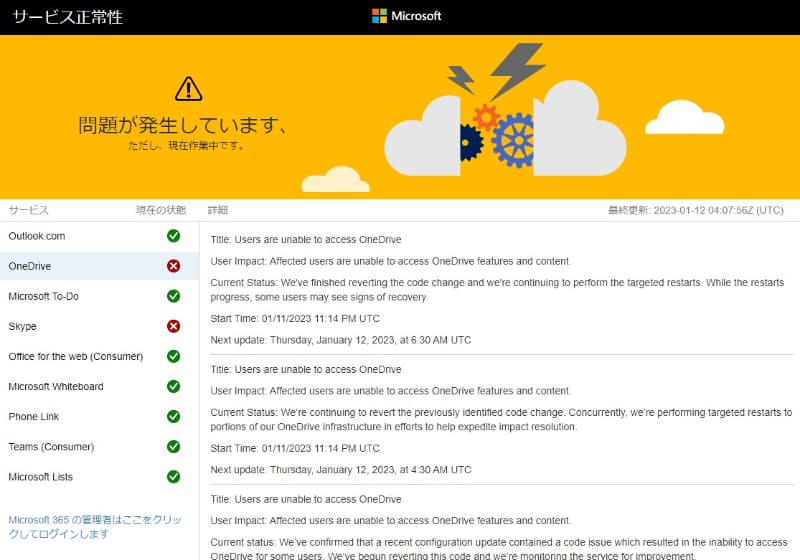Select Microsoft Lists service entry
Viewport: 800px width, 560px height.
tap(99, 477)
